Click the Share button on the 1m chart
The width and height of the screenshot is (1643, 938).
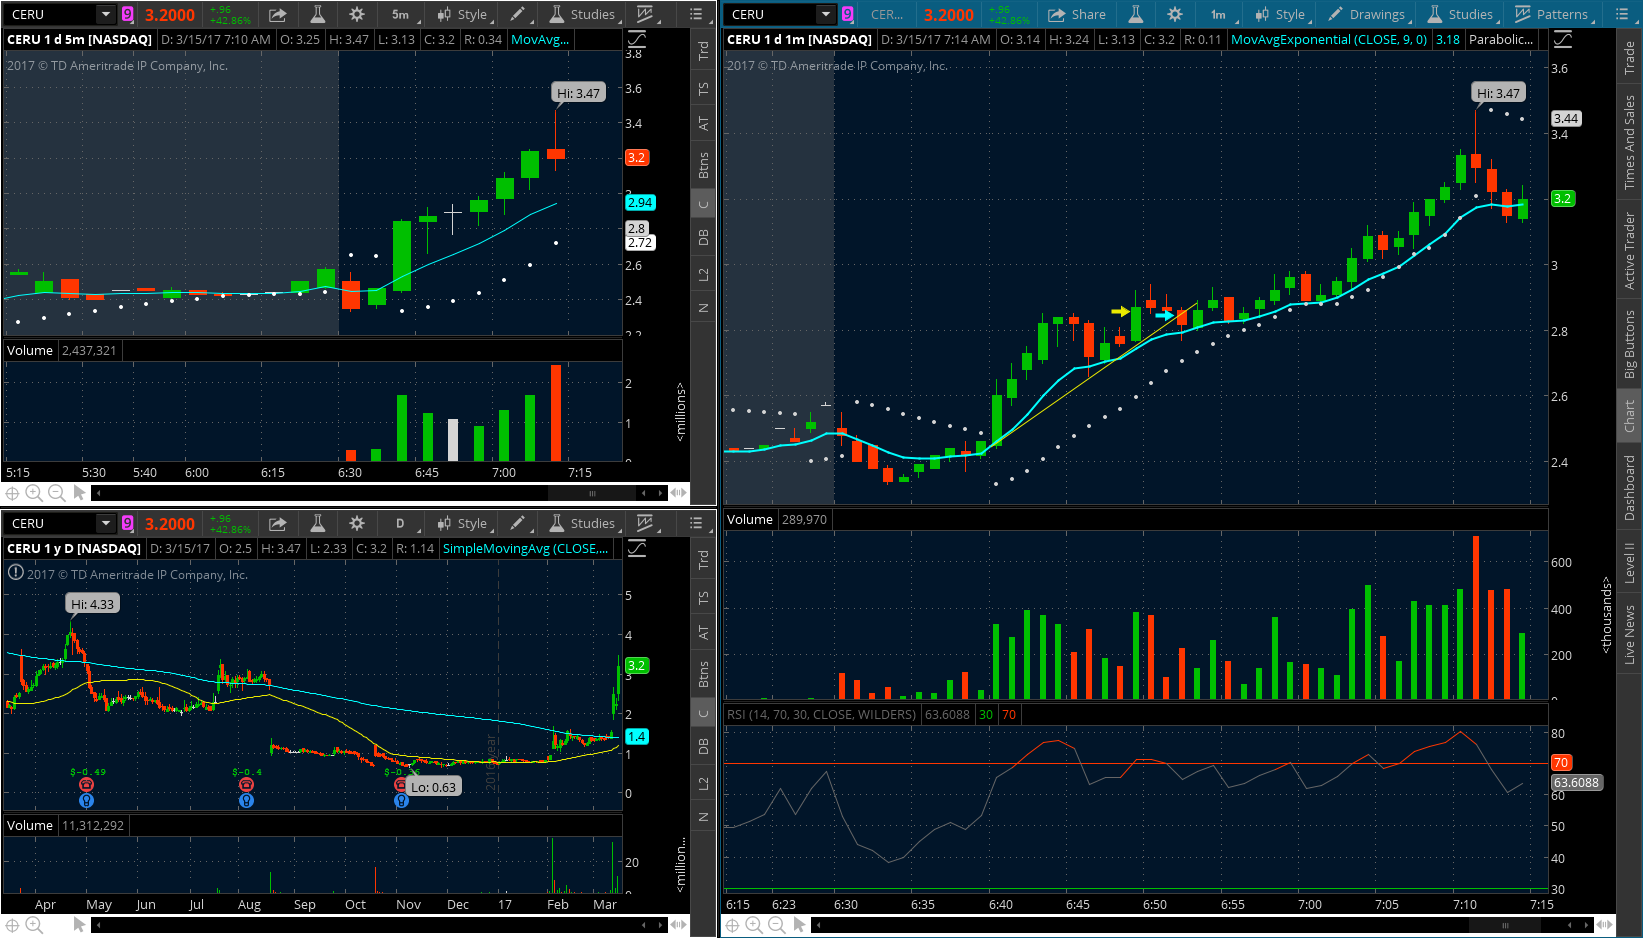(x=1078, y=14)
